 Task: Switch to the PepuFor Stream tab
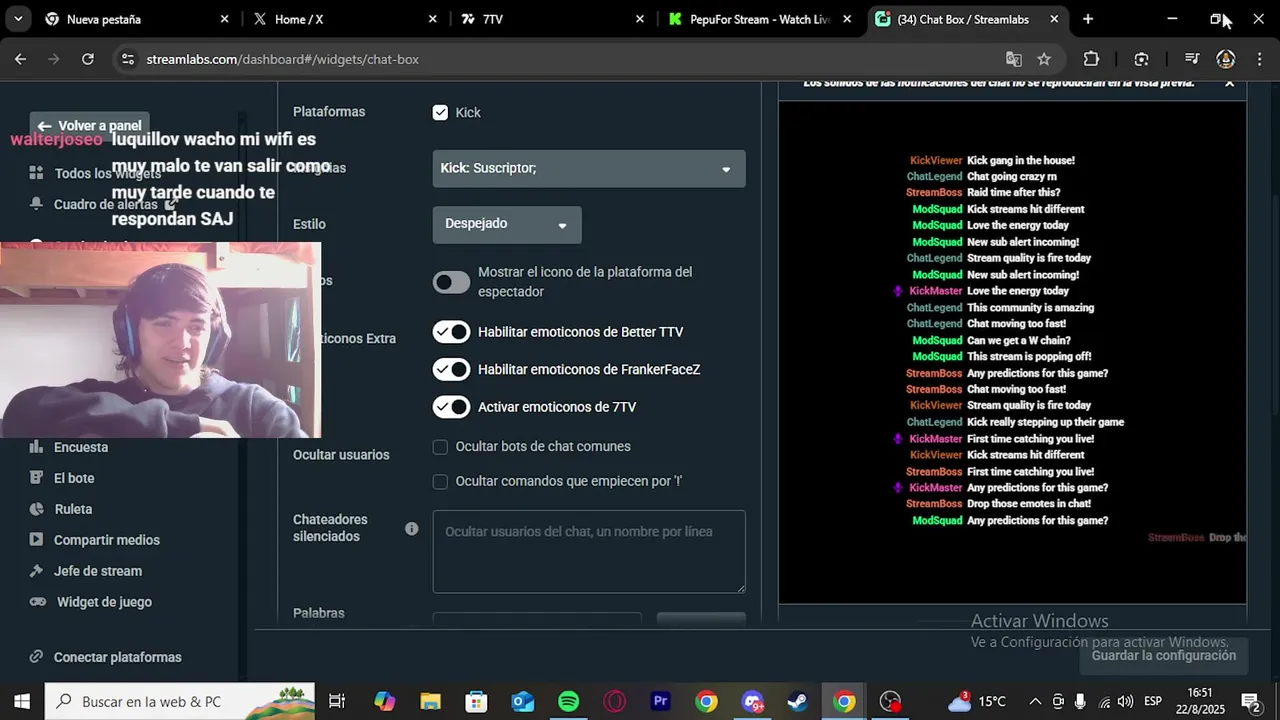758,19
